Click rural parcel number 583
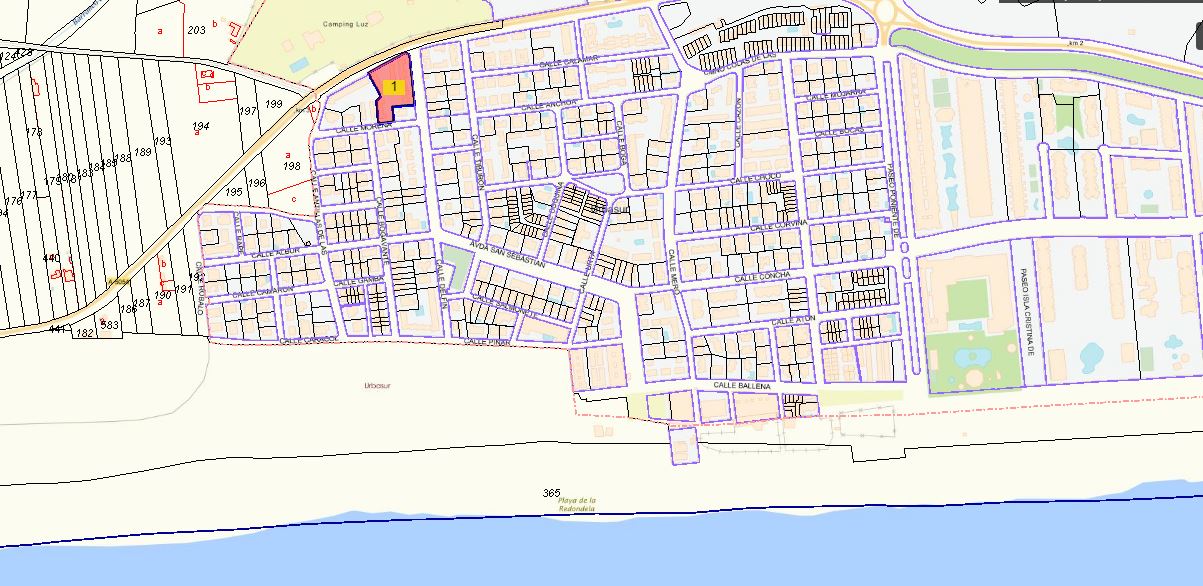The image size is (1203, 586). point(110,324)
